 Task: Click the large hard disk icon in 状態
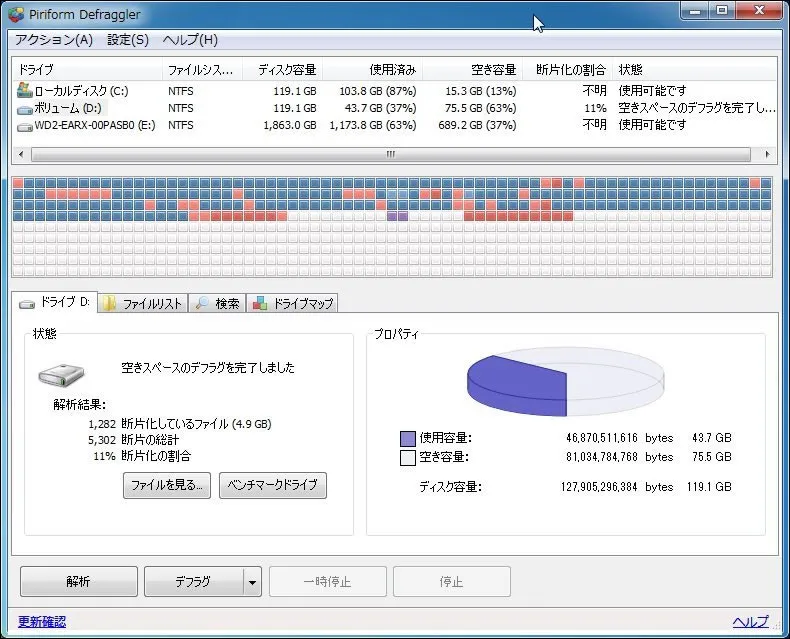click(61, 375)
